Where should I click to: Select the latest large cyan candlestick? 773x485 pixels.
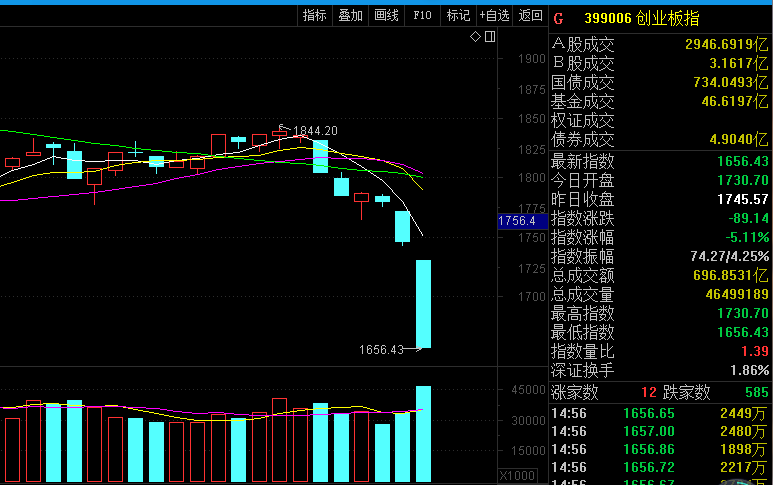pos(423,304)
